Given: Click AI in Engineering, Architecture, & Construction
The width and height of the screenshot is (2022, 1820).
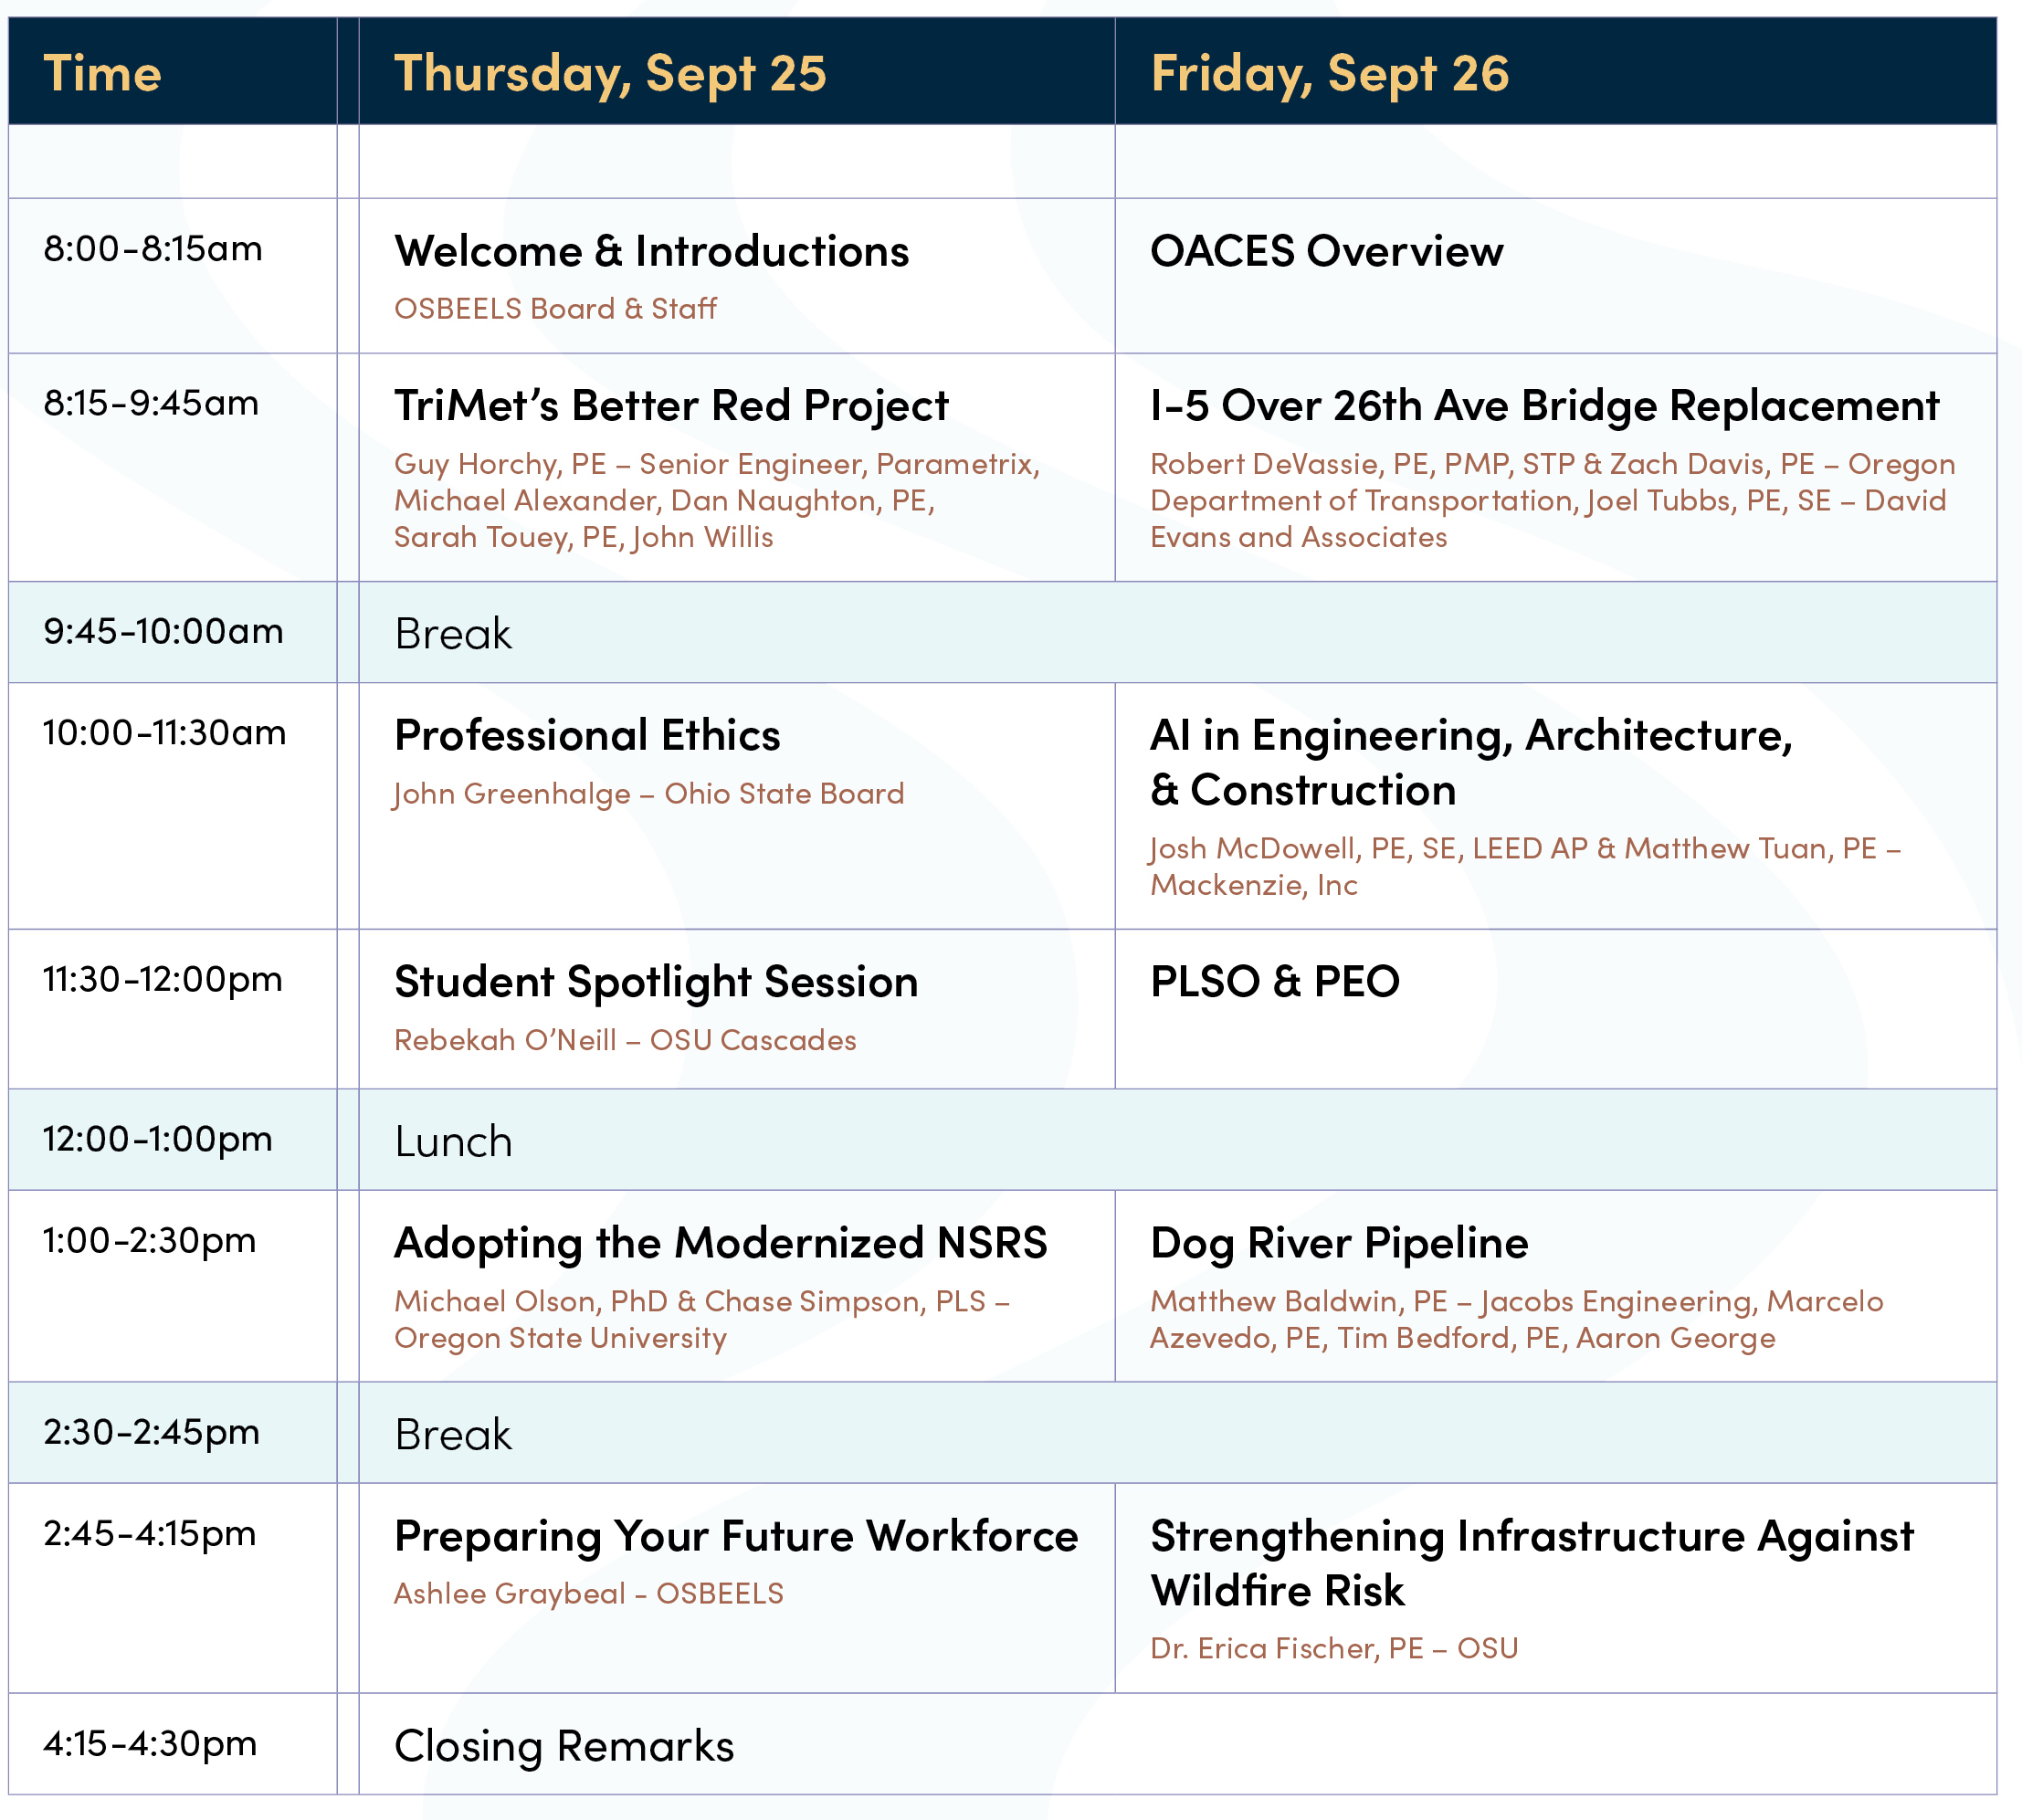Looking at the screenshot, I should pos(1470,762).
